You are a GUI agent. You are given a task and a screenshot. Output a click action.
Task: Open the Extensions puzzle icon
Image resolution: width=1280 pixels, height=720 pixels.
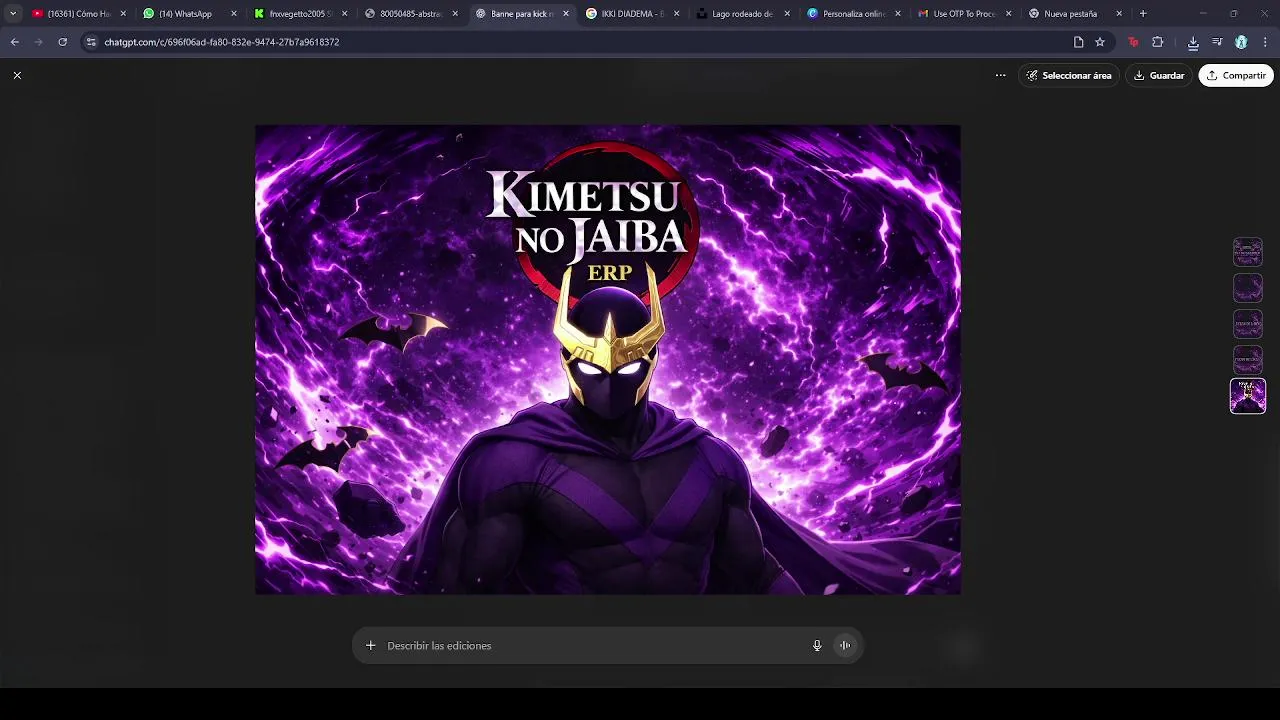1158,42
